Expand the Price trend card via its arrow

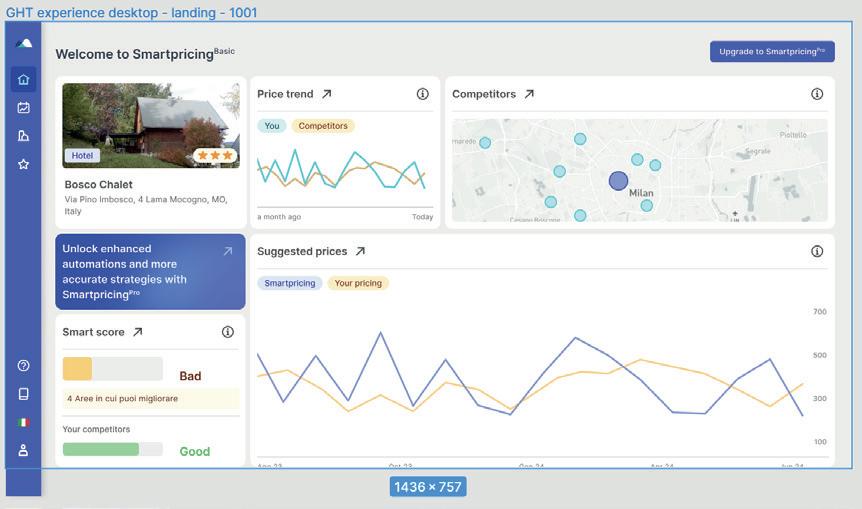327,94
